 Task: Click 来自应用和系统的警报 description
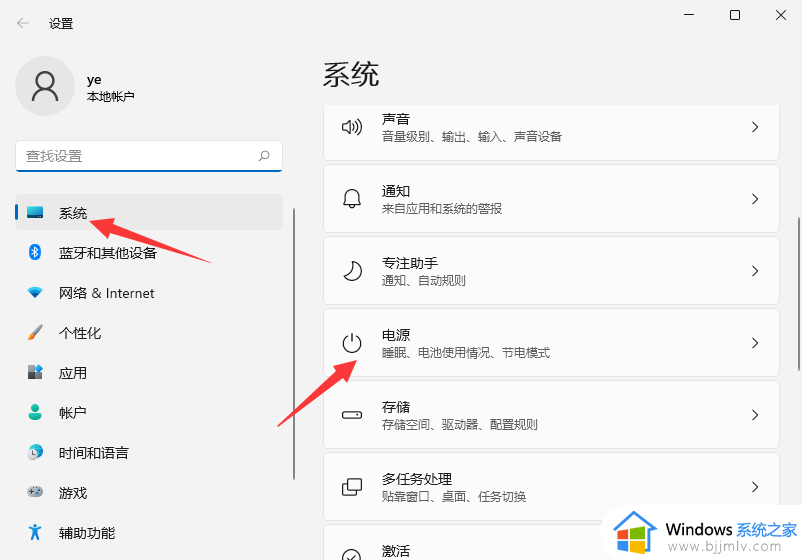442,209
